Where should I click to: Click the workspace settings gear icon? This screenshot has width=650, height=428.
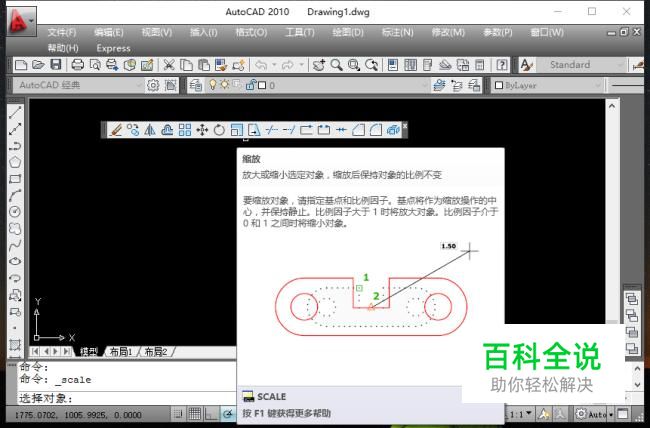(x=153, y=85)
